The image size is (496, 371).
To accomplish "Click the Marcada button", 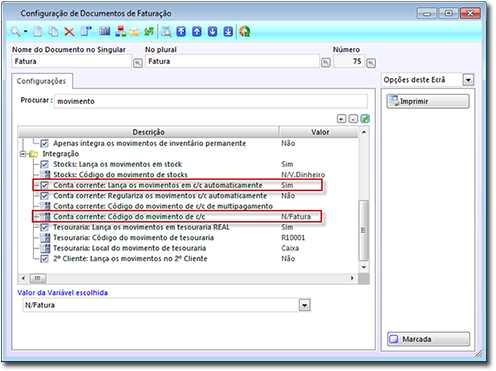I will coord(428,339).
